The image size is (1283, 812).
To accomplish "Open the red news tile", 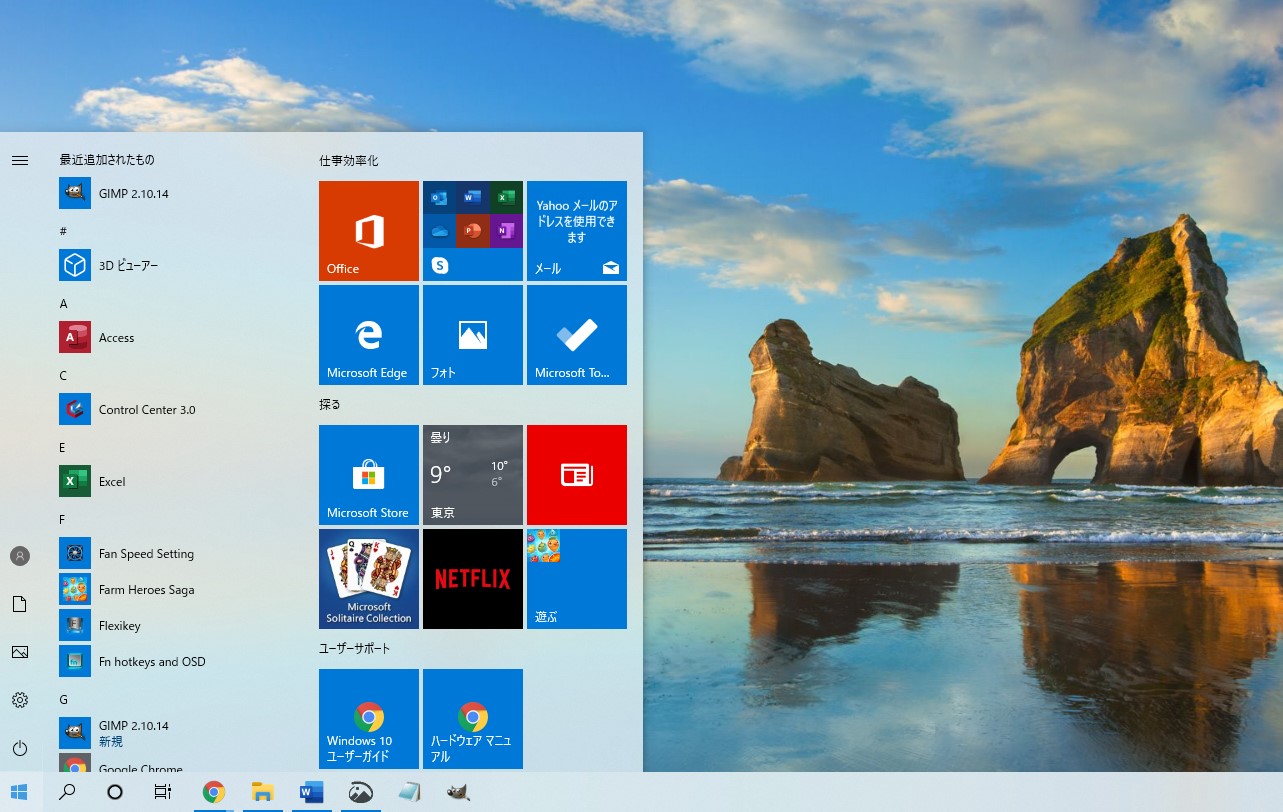I will (x=577, y=475).
